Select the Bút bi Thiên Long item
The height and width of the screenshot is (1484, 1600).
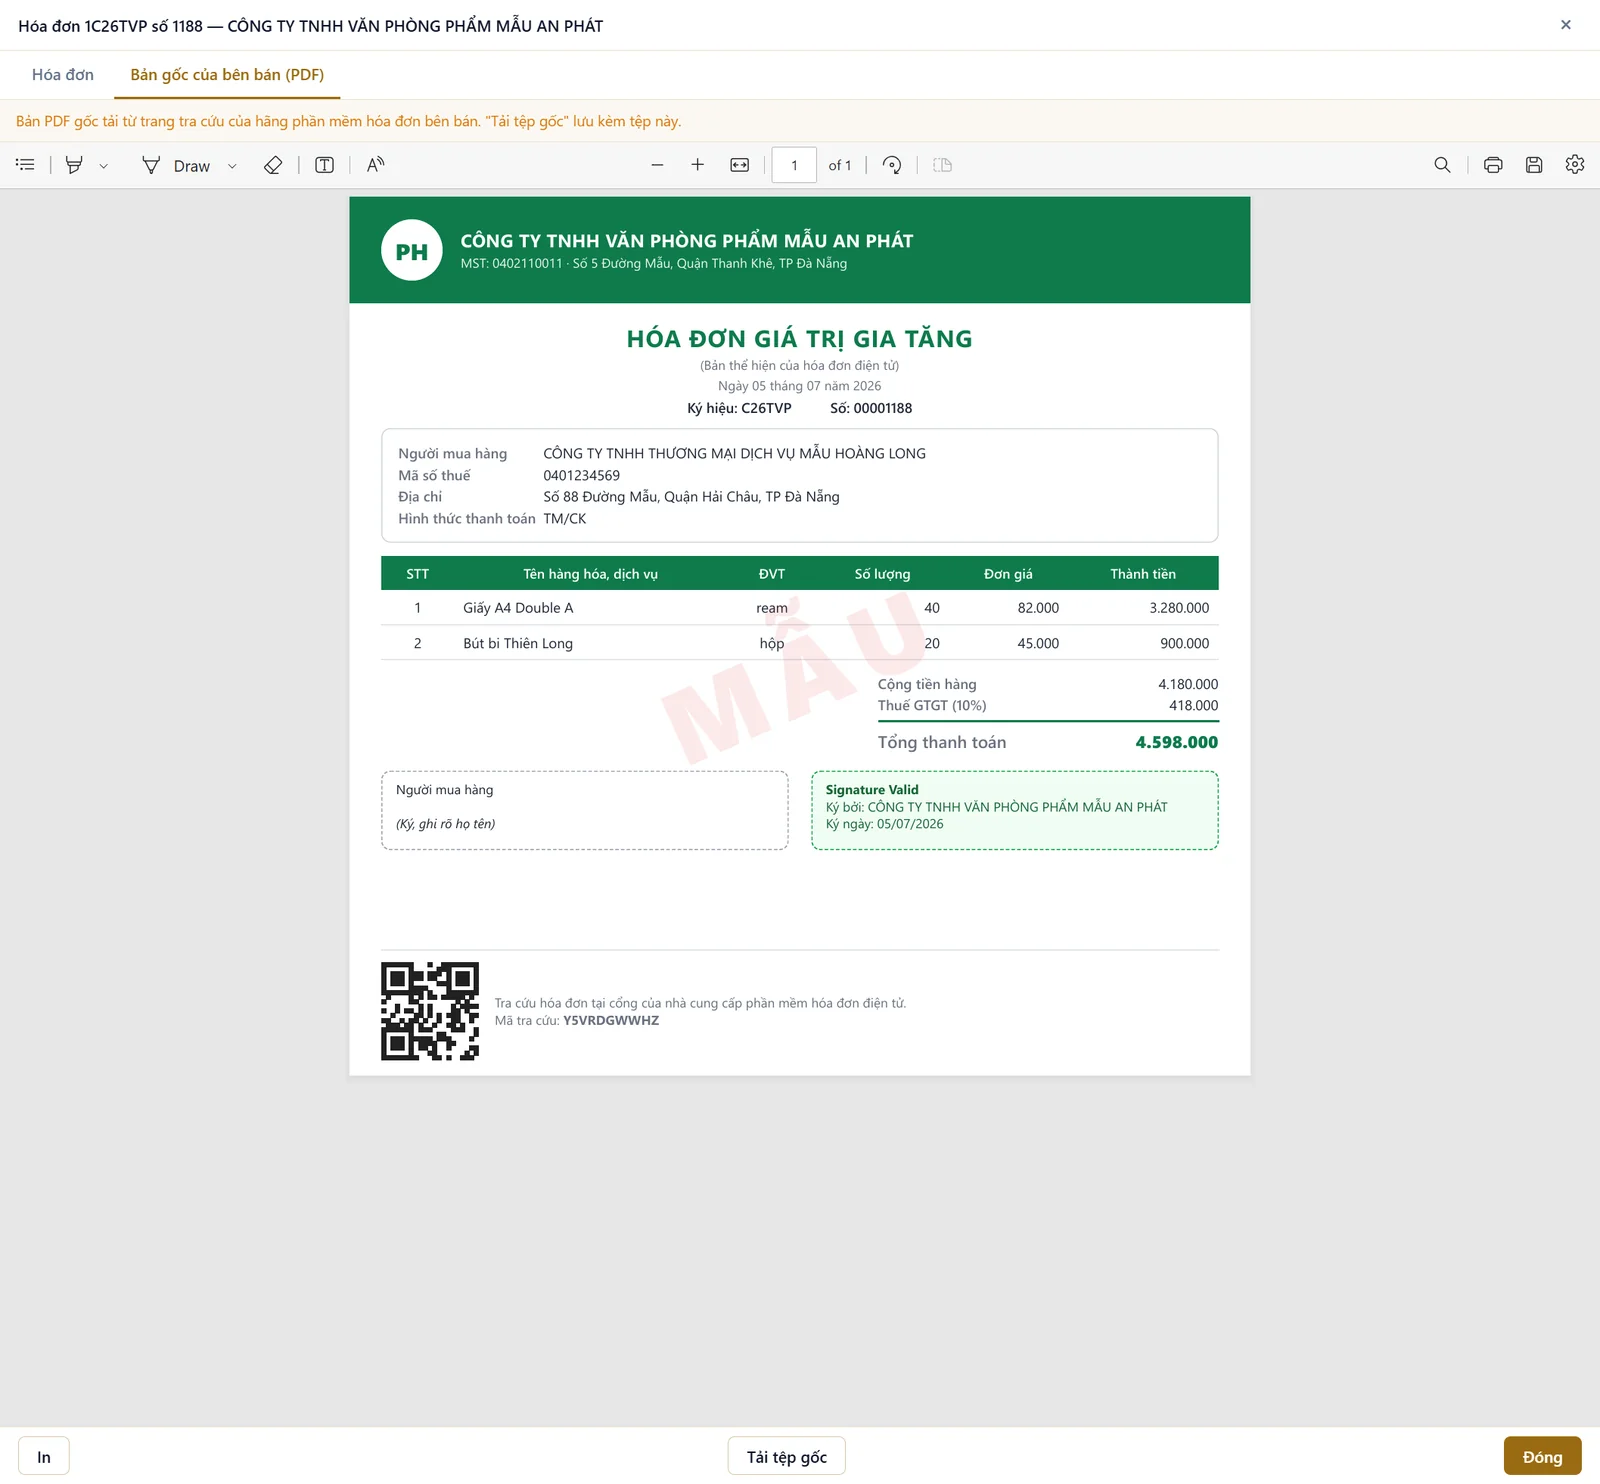(518, 644)
